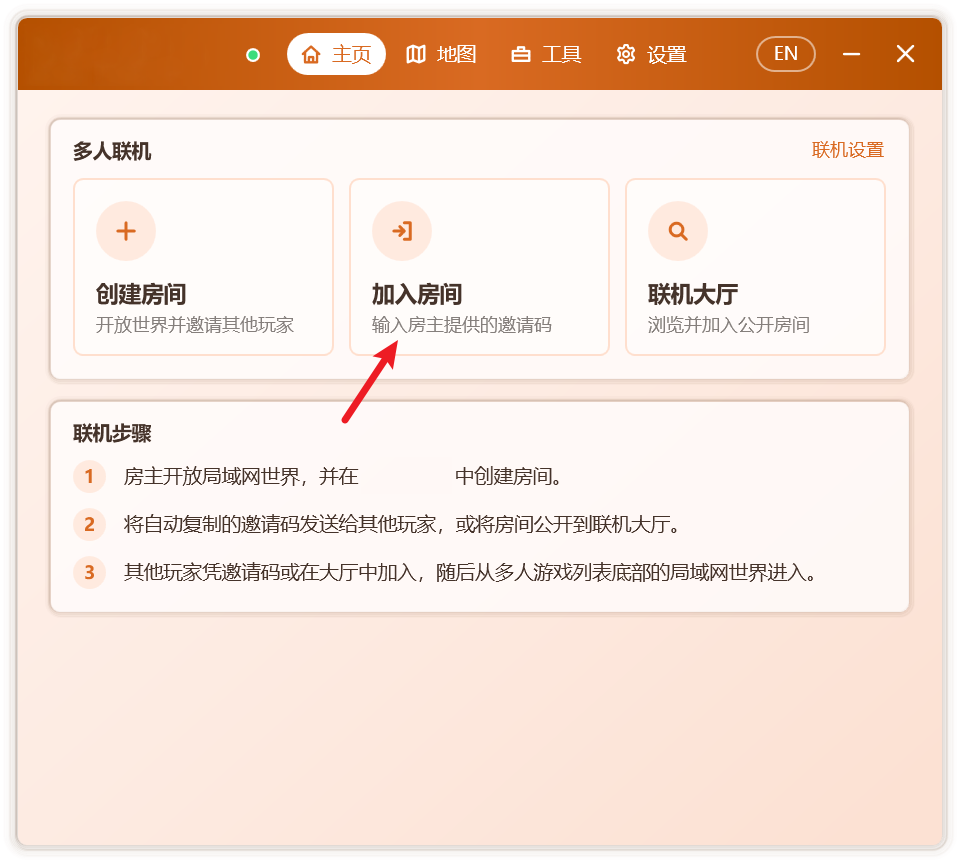Select the 加入房间 card title
The width and height of the screenshot is (960, 863).
[x=417, y=294]
